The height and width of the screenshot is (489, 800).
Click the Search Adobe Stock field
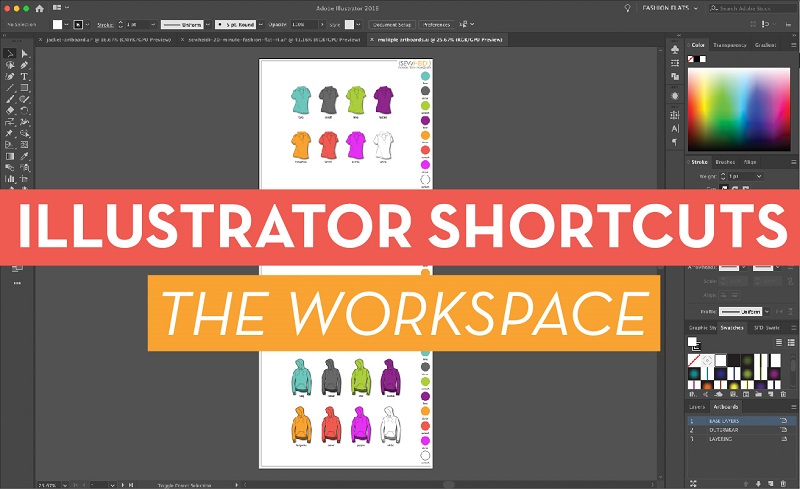click(753, 8)
